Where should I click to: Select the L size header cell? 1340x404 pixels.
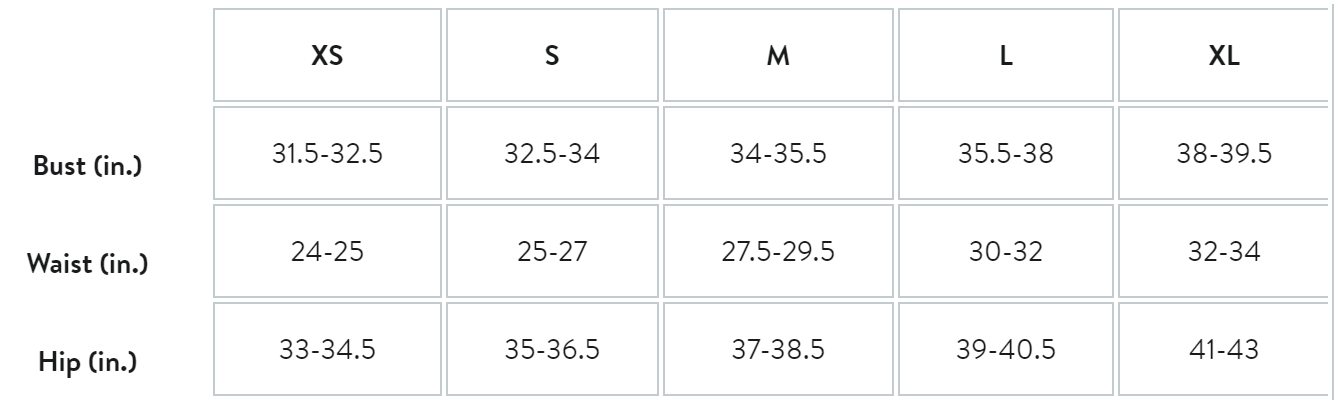1006,56
